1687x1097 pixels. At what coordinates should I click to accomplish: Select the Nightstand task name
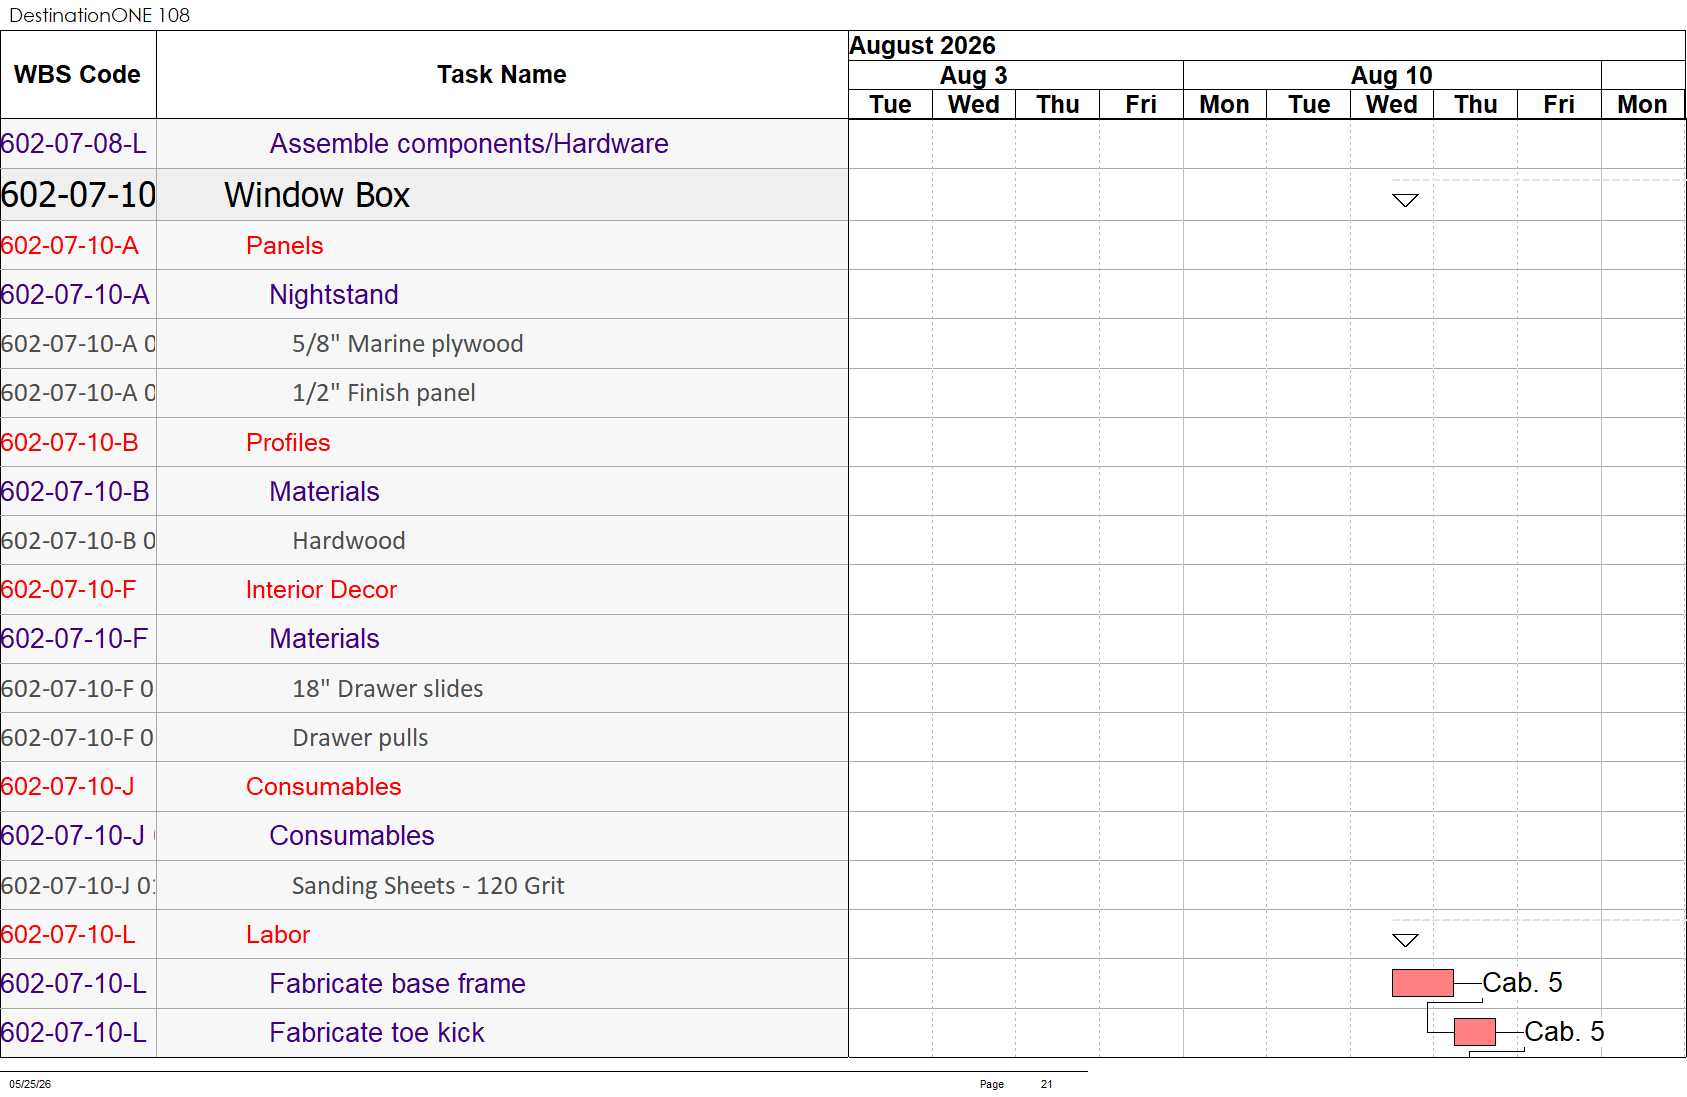[334, 295]
